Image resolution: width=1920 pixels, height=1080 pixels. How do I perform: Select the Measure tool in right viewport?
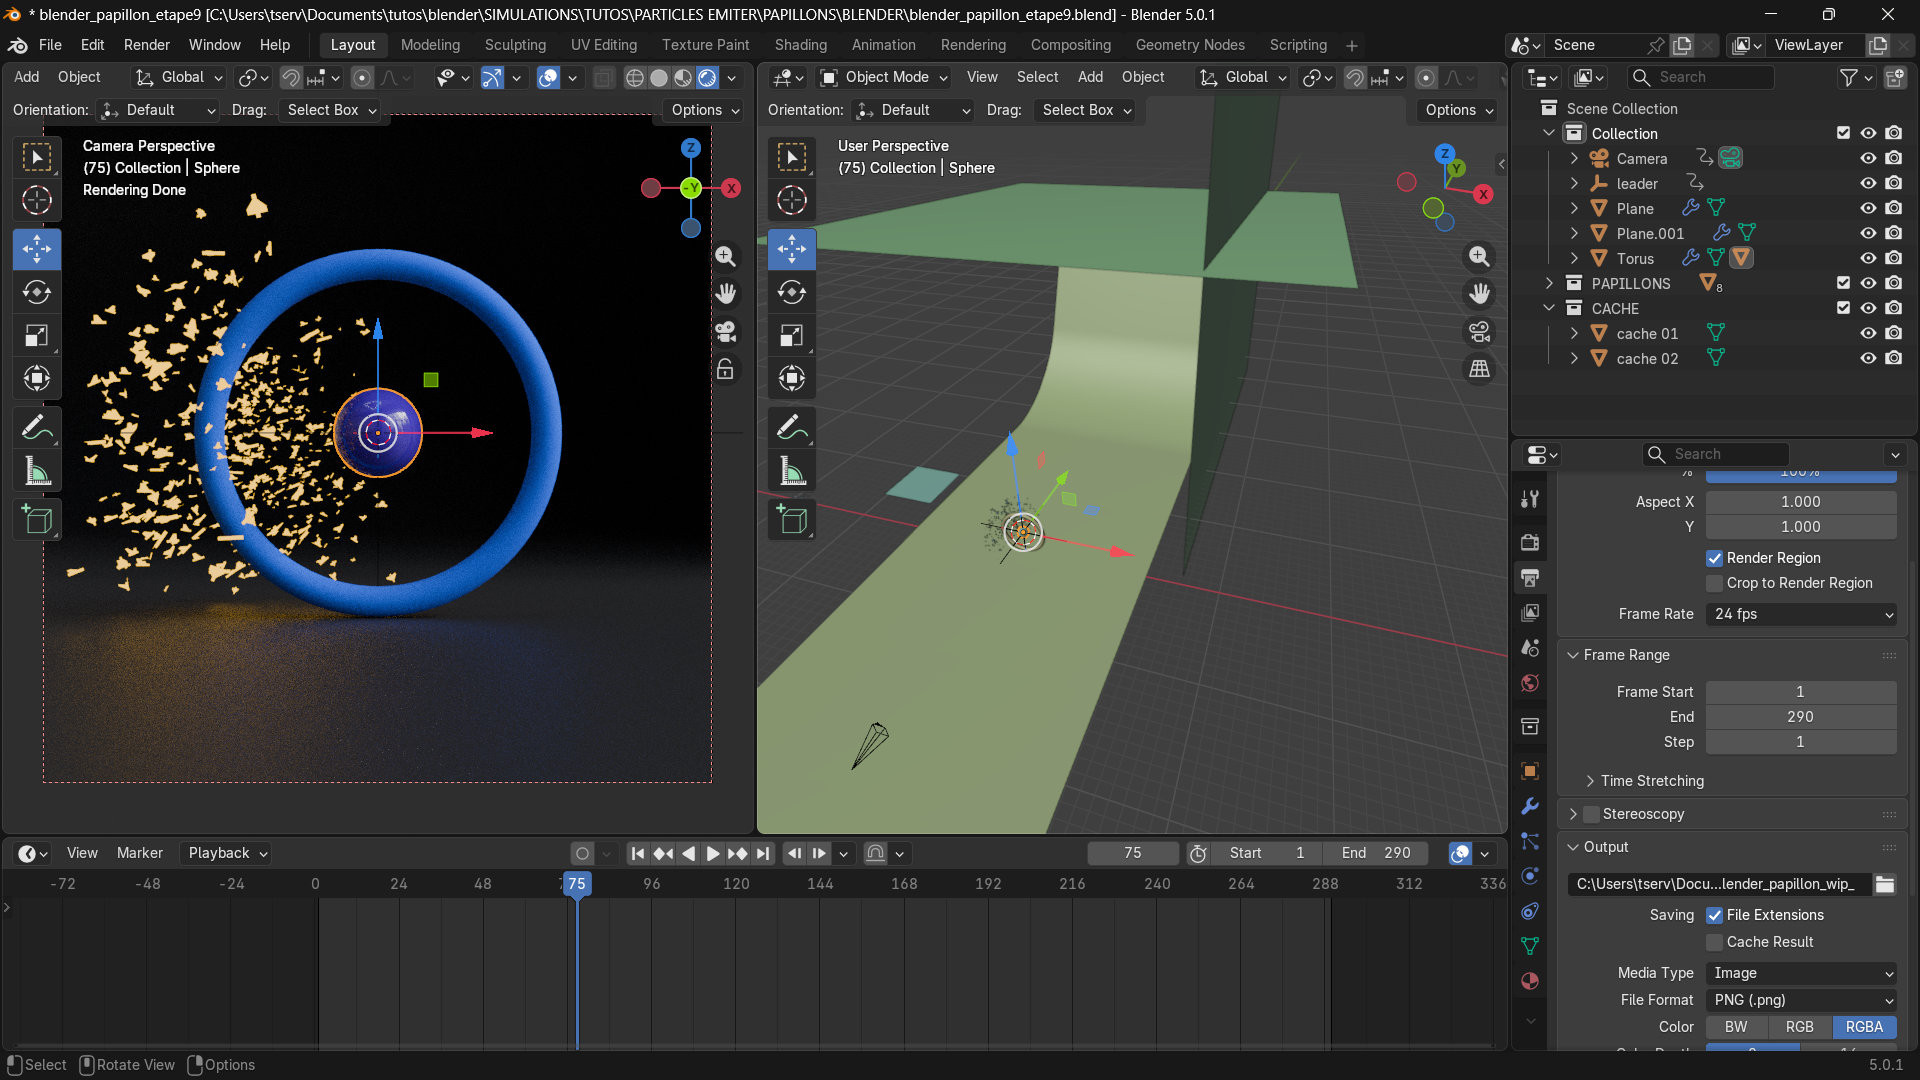pos(792,470)
